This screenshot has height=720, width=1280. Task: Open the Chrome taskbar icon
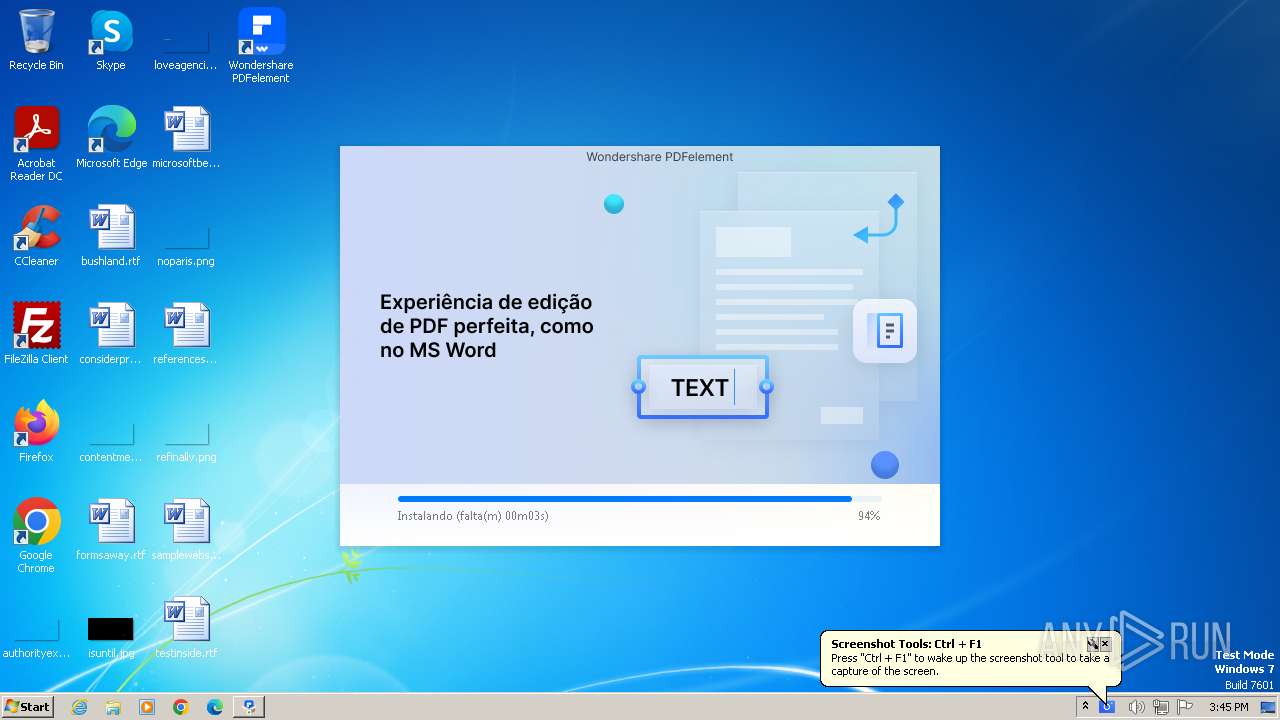181,707
